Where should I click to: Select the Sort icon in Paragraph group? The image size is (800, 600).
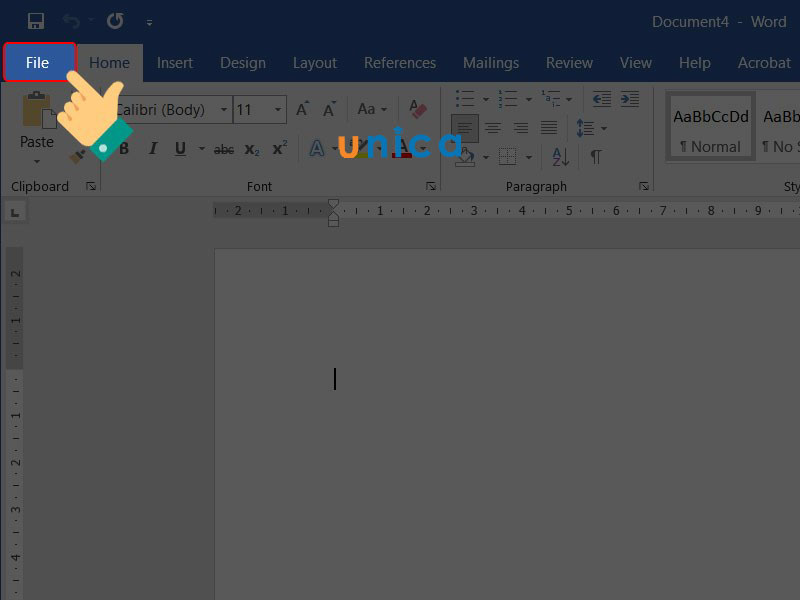coord(559,156)
